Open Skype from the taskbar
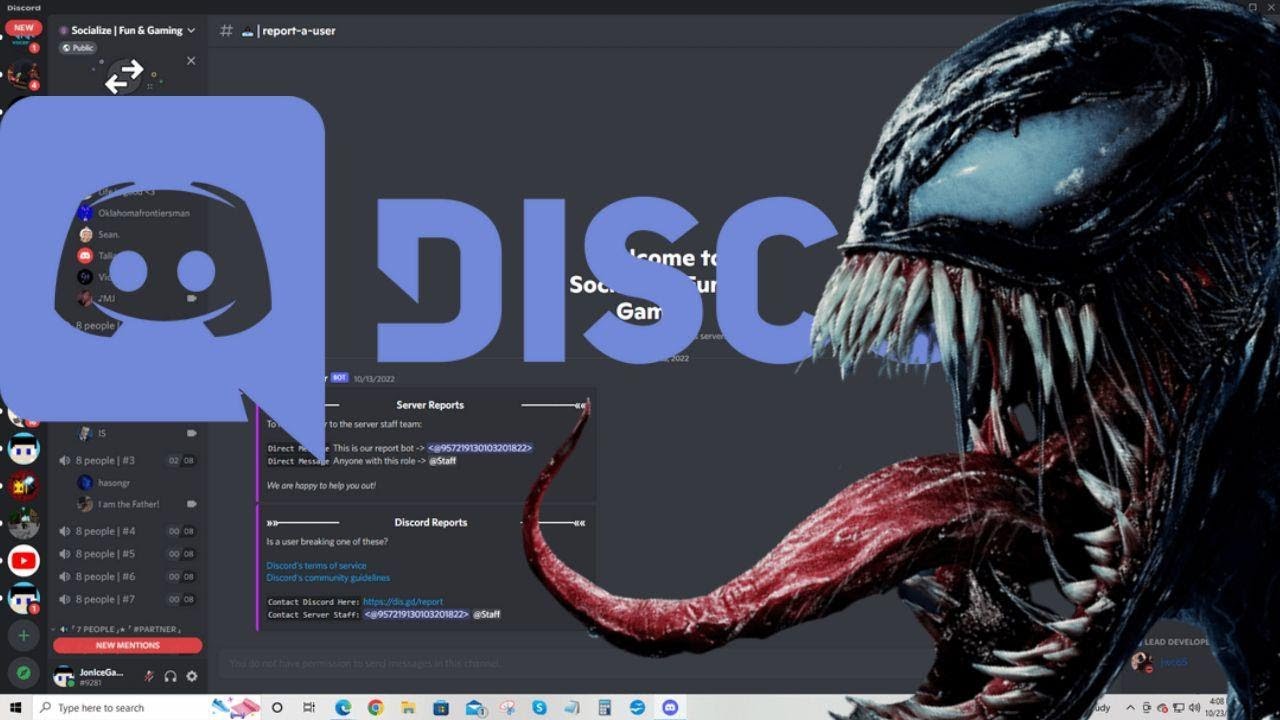 coord(539,708)
